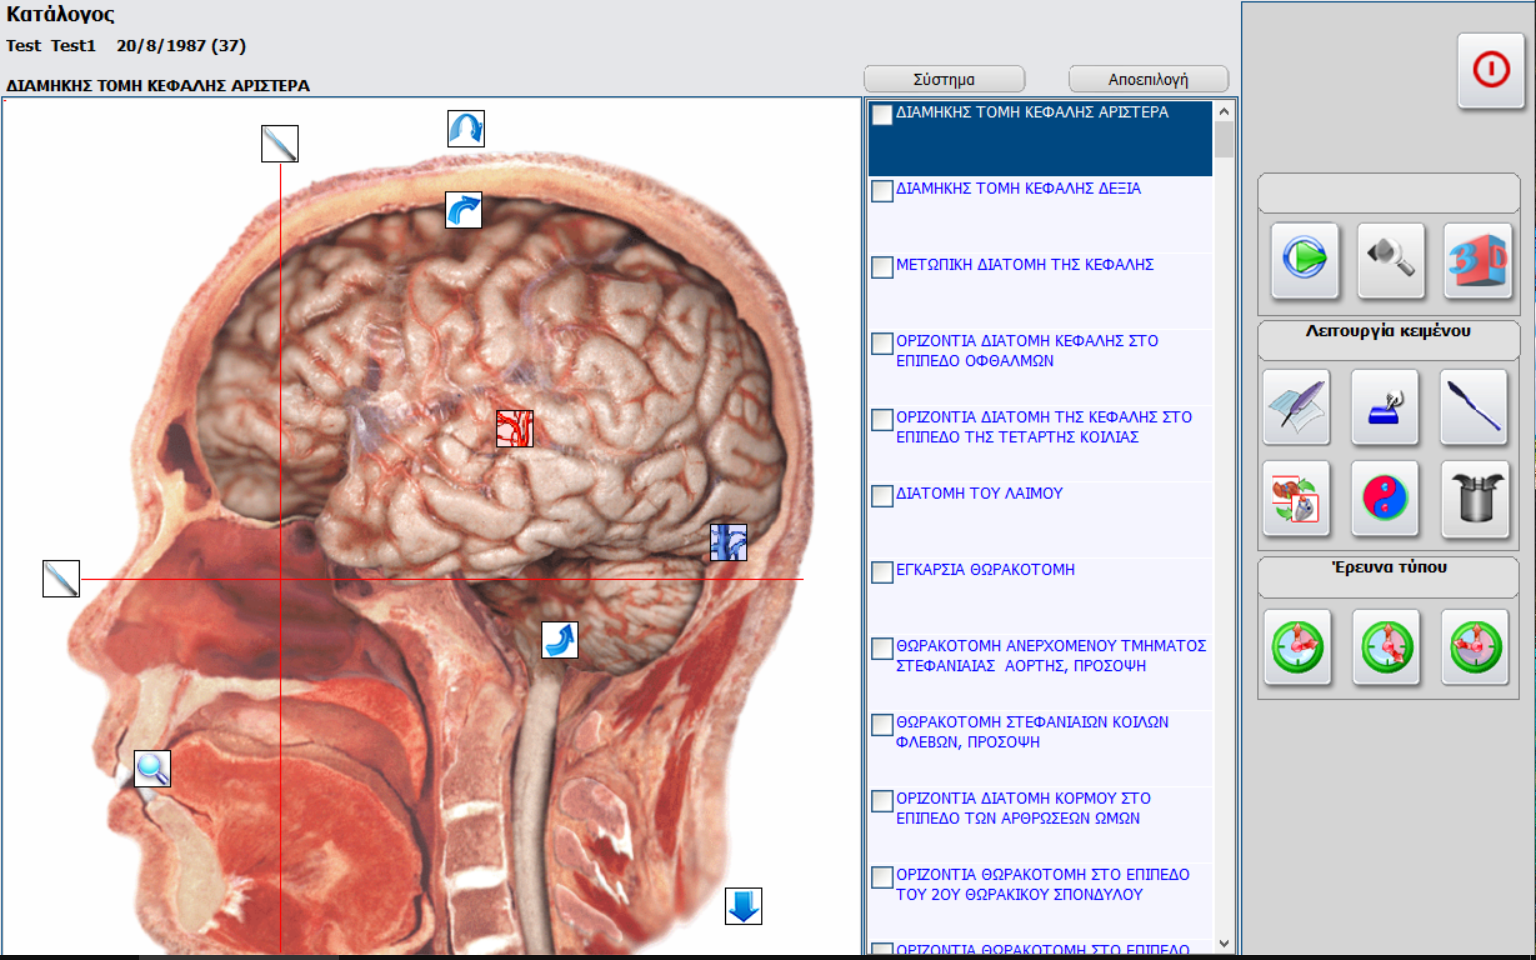The width and height of the screenshot is (1536, 960).
Task: Click the Έρευνα τύπου panel header
Action: pyautogui.click(x=1388, y=577)
